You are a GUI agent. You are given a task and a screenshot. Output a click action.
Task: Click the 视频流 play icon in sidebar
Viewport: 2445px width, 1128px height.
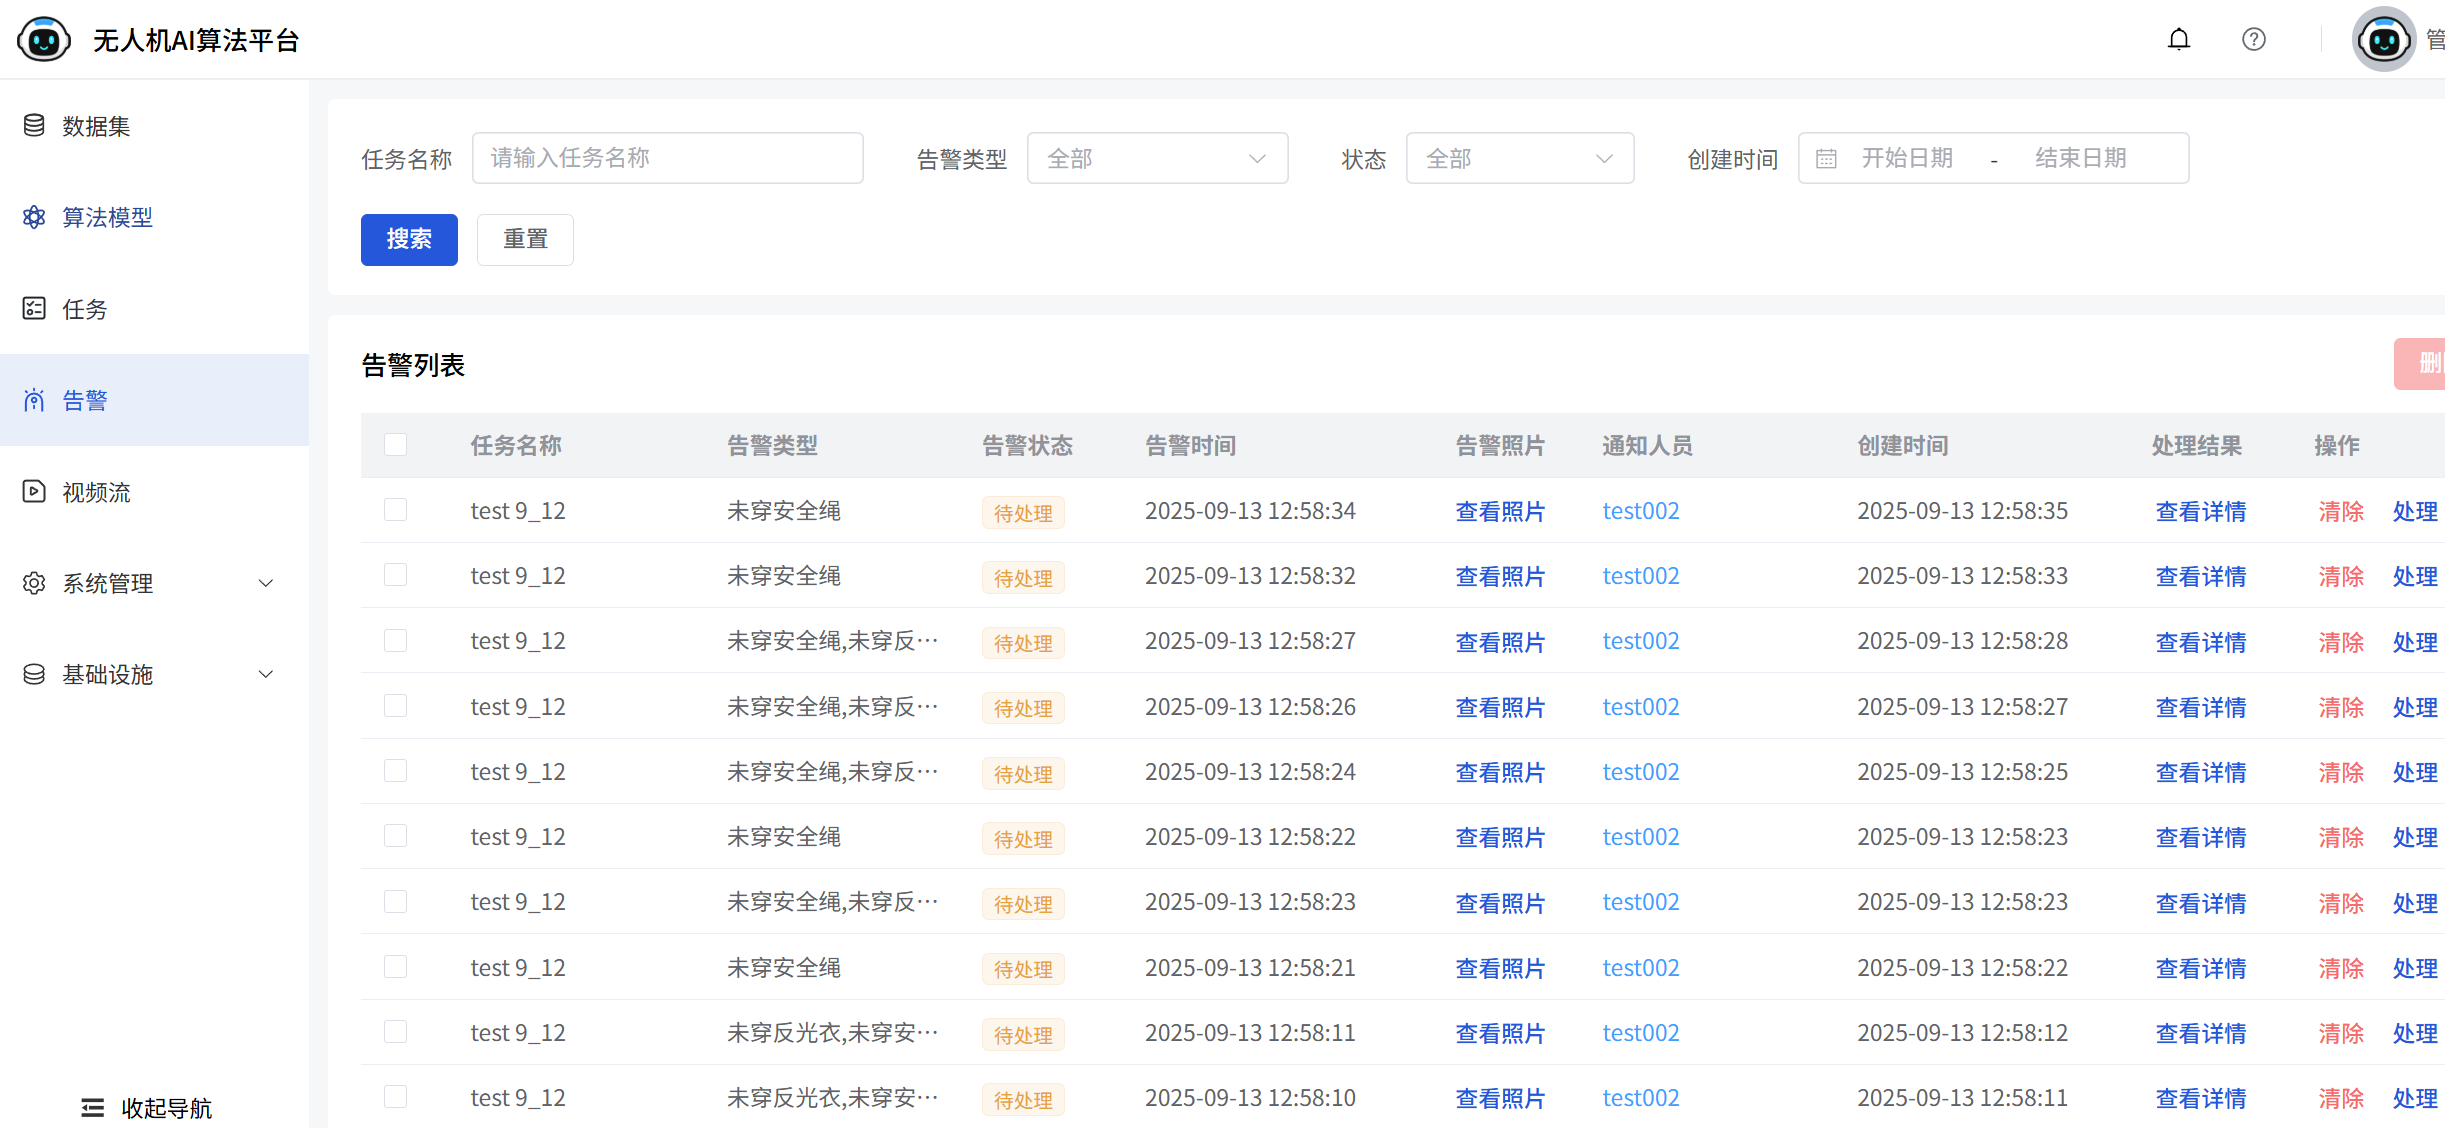[34, 492]
